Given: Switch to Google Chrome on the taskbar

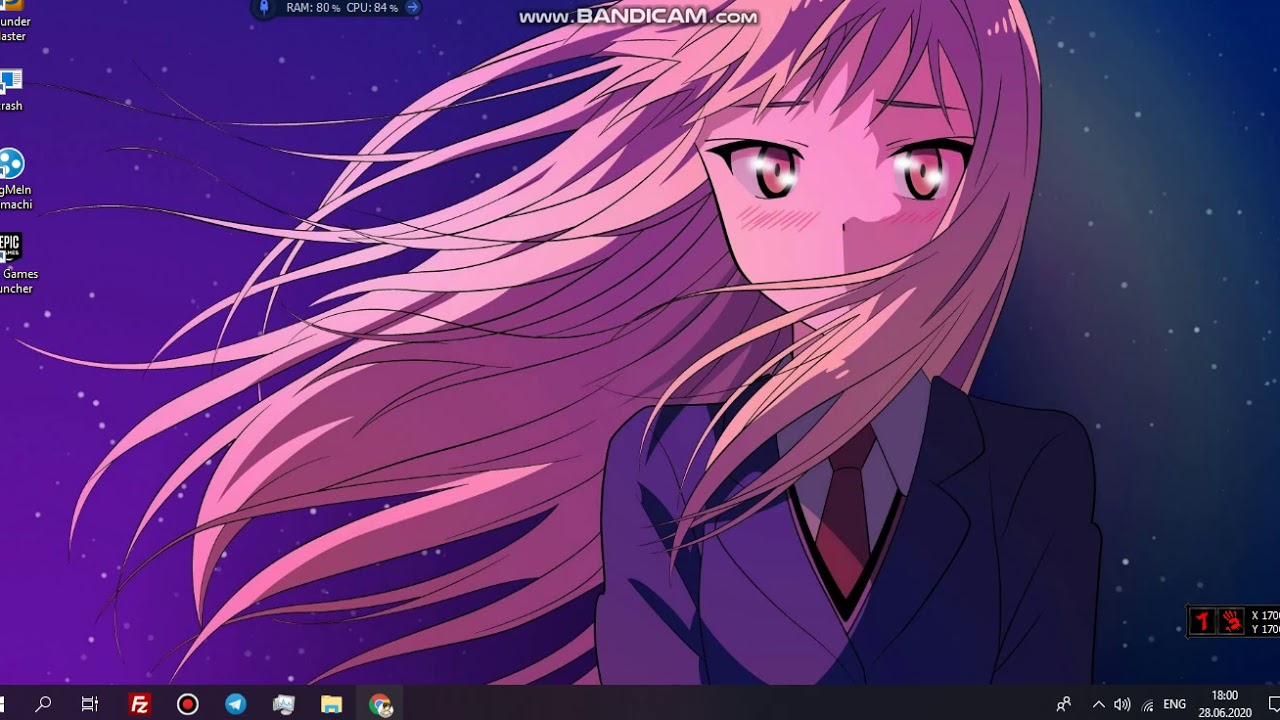Looking at the screenshot, I should point(380,704).
